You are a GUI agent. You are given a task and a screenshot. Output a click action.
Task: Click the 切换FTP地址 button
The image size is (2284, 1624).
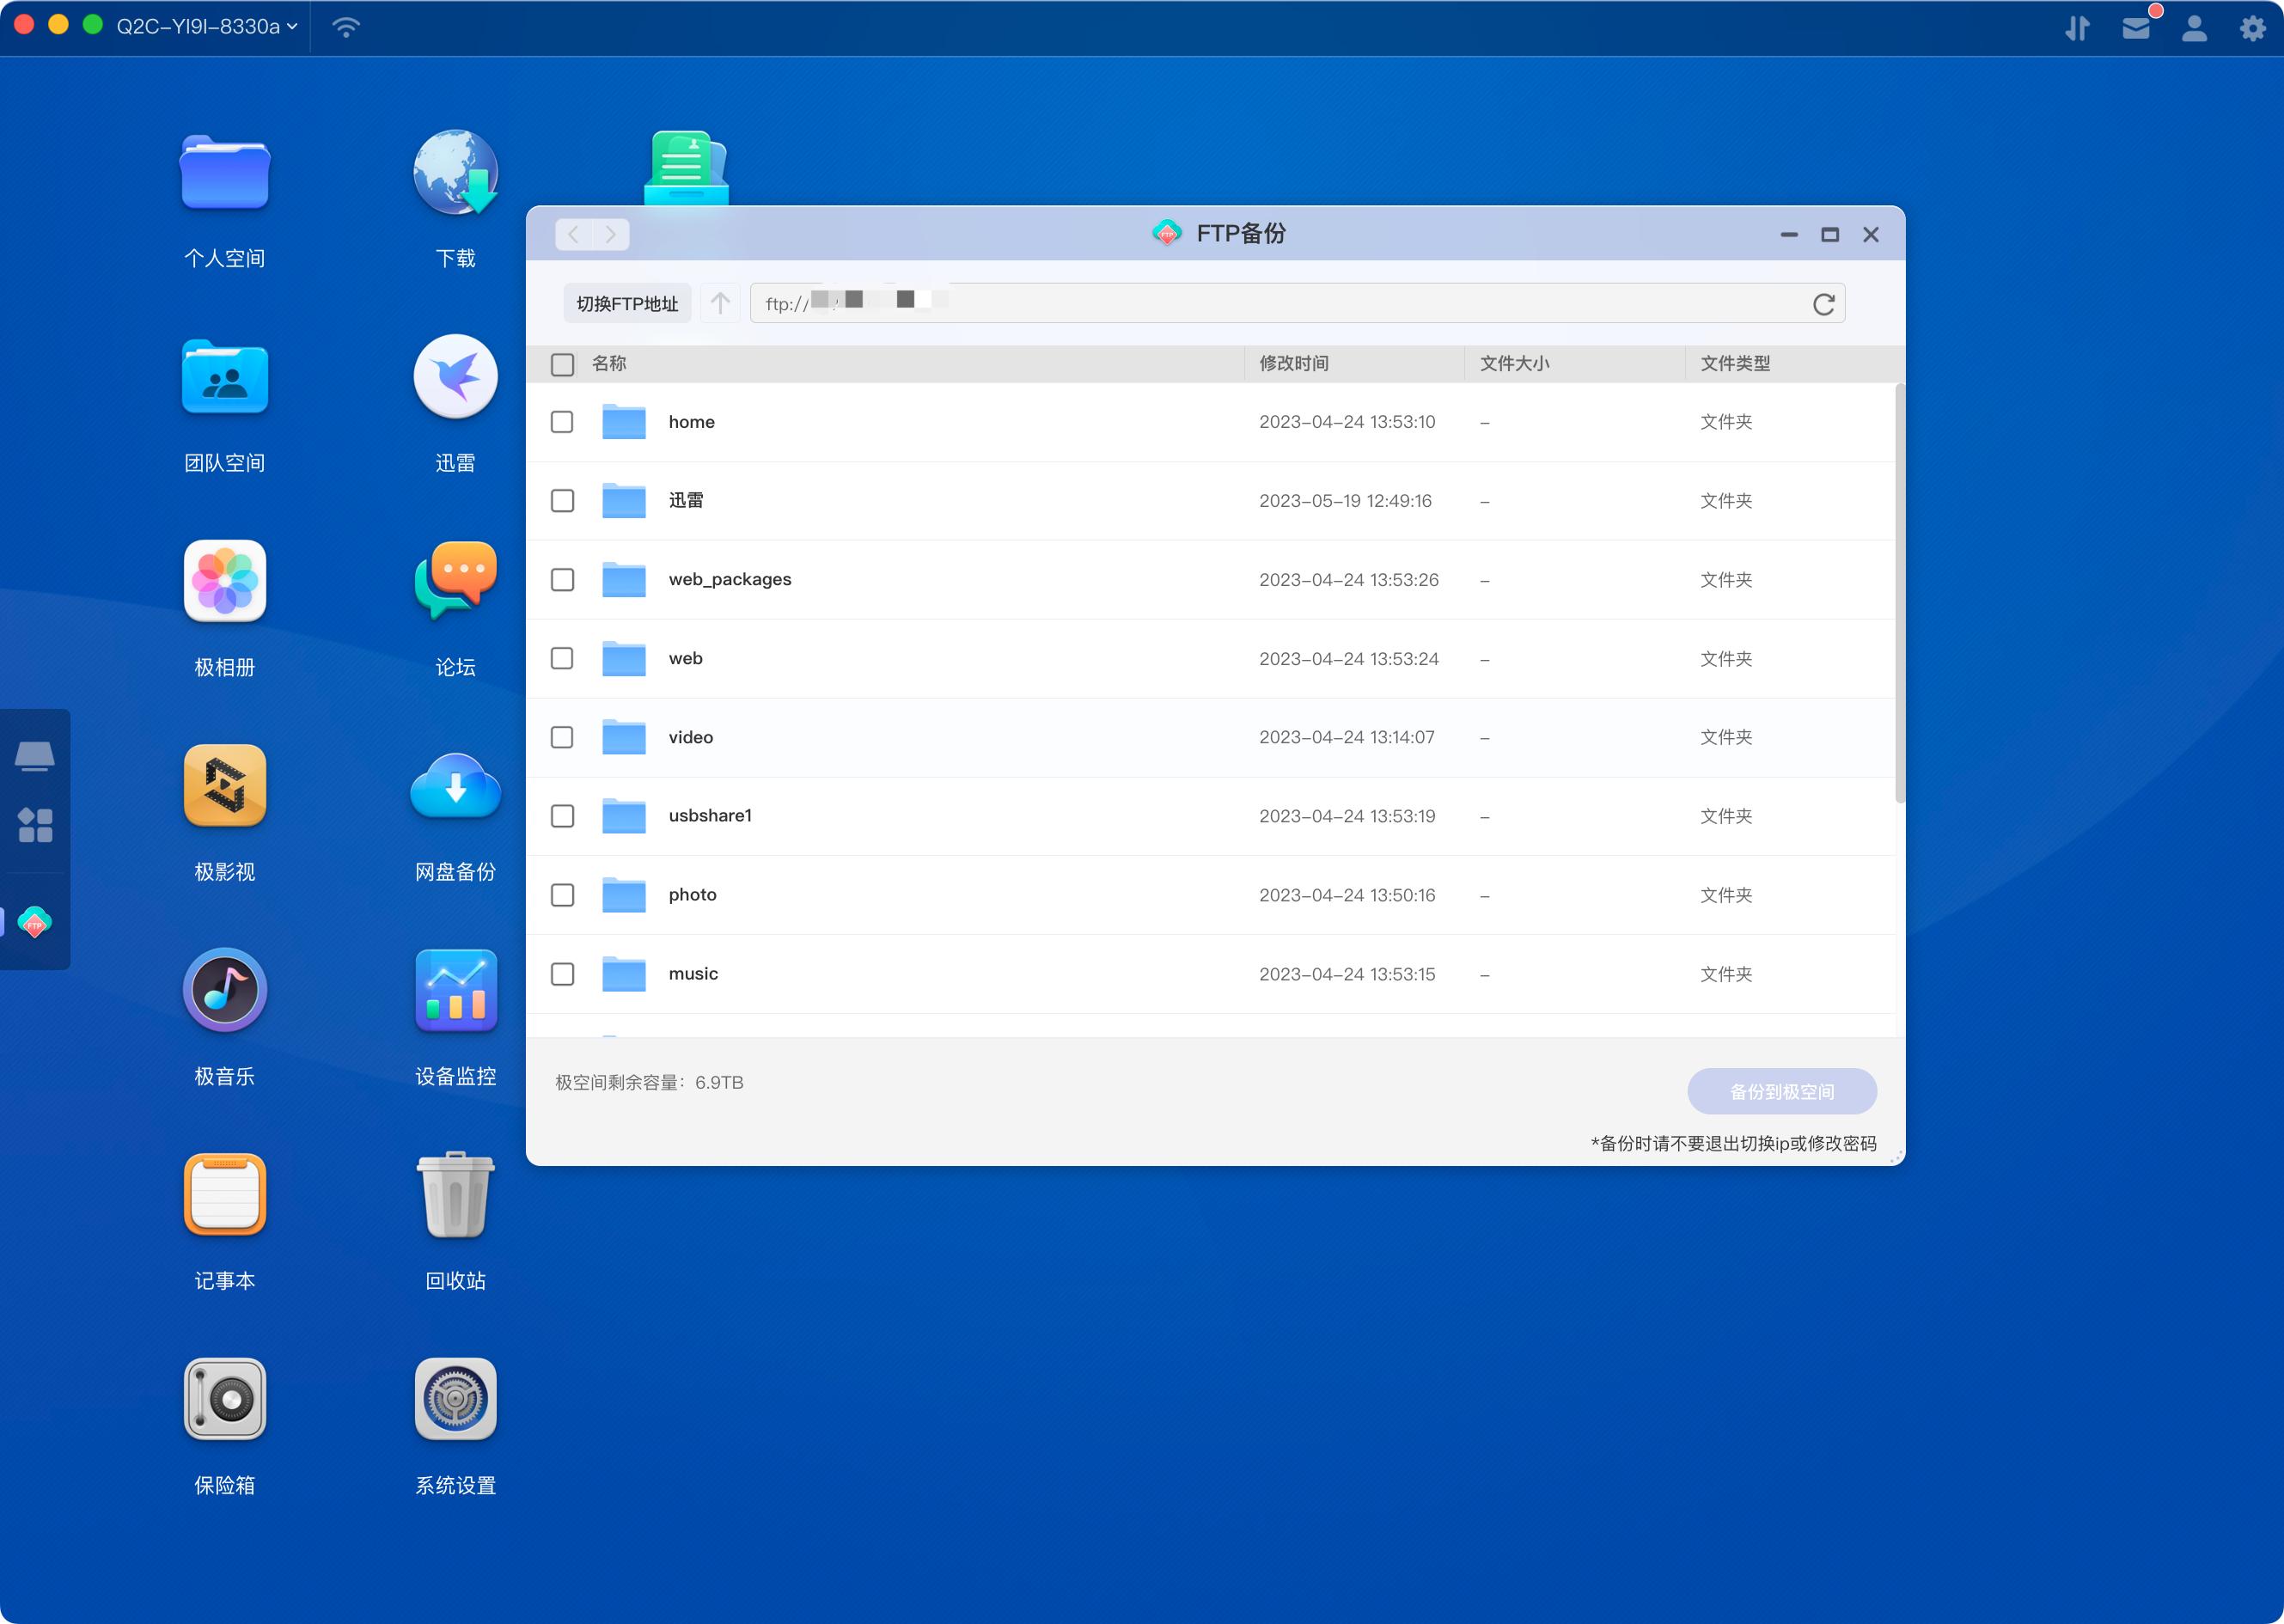[x=627, y=304]
